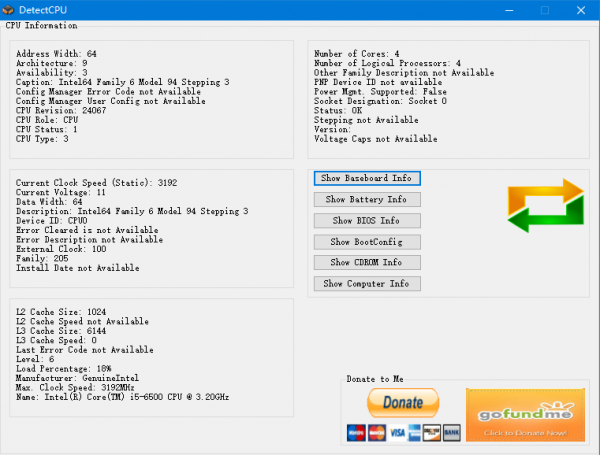Select the Show BootConfig button
Viewport: 600px width, 455px height.
367,242
